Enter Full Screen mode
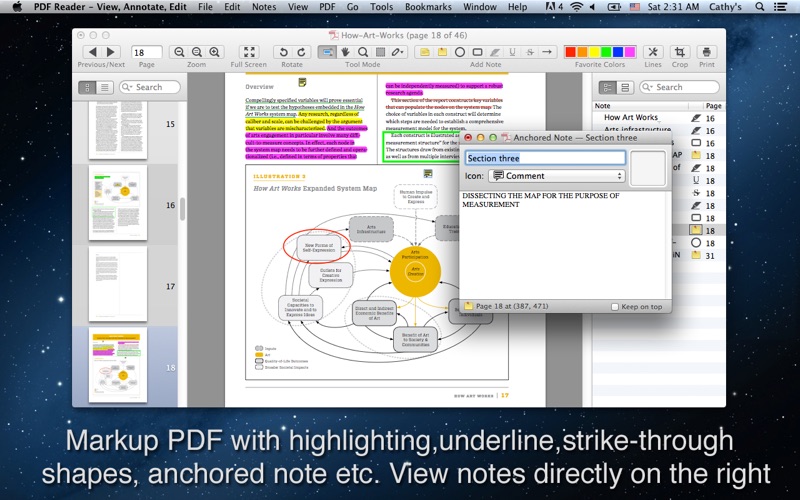Viewport: 800px width, 500px height. pyautogui.click(x=249, y=52)
